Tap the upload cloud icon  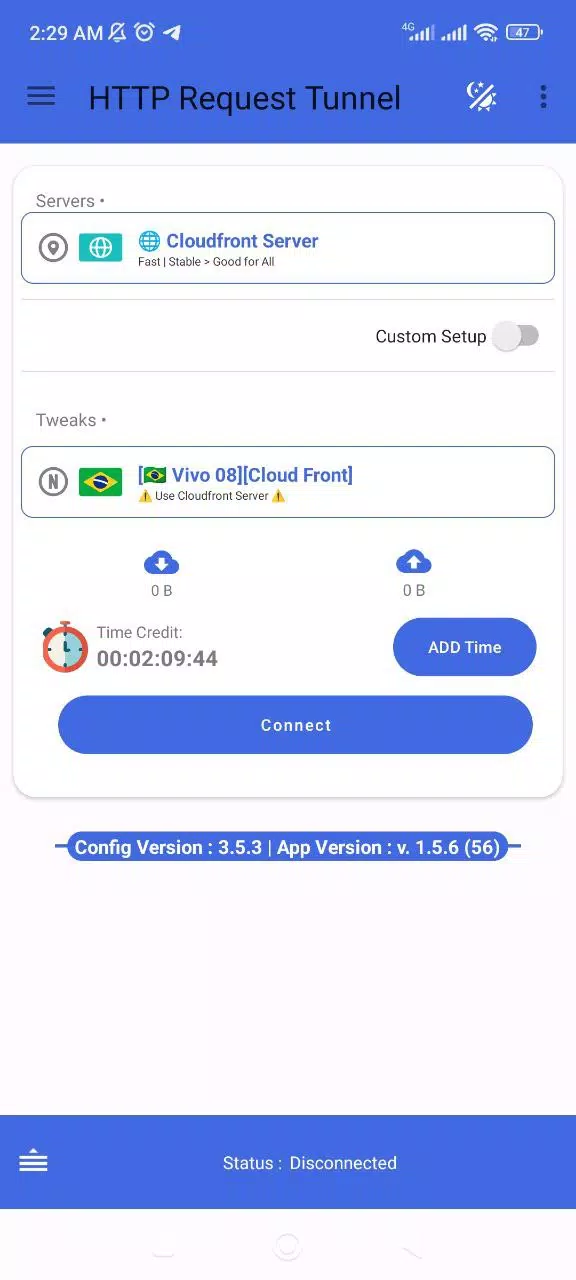pyautogui.click(x=414, y=561)
